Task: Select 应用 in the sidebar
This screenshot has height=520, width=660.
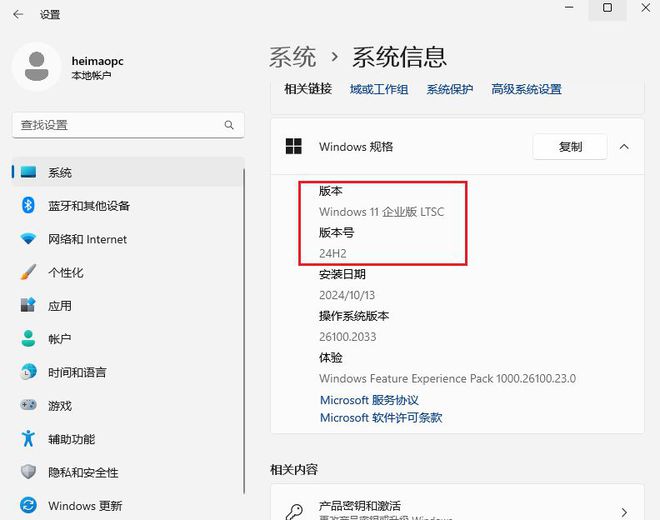Action: point(128,305)
